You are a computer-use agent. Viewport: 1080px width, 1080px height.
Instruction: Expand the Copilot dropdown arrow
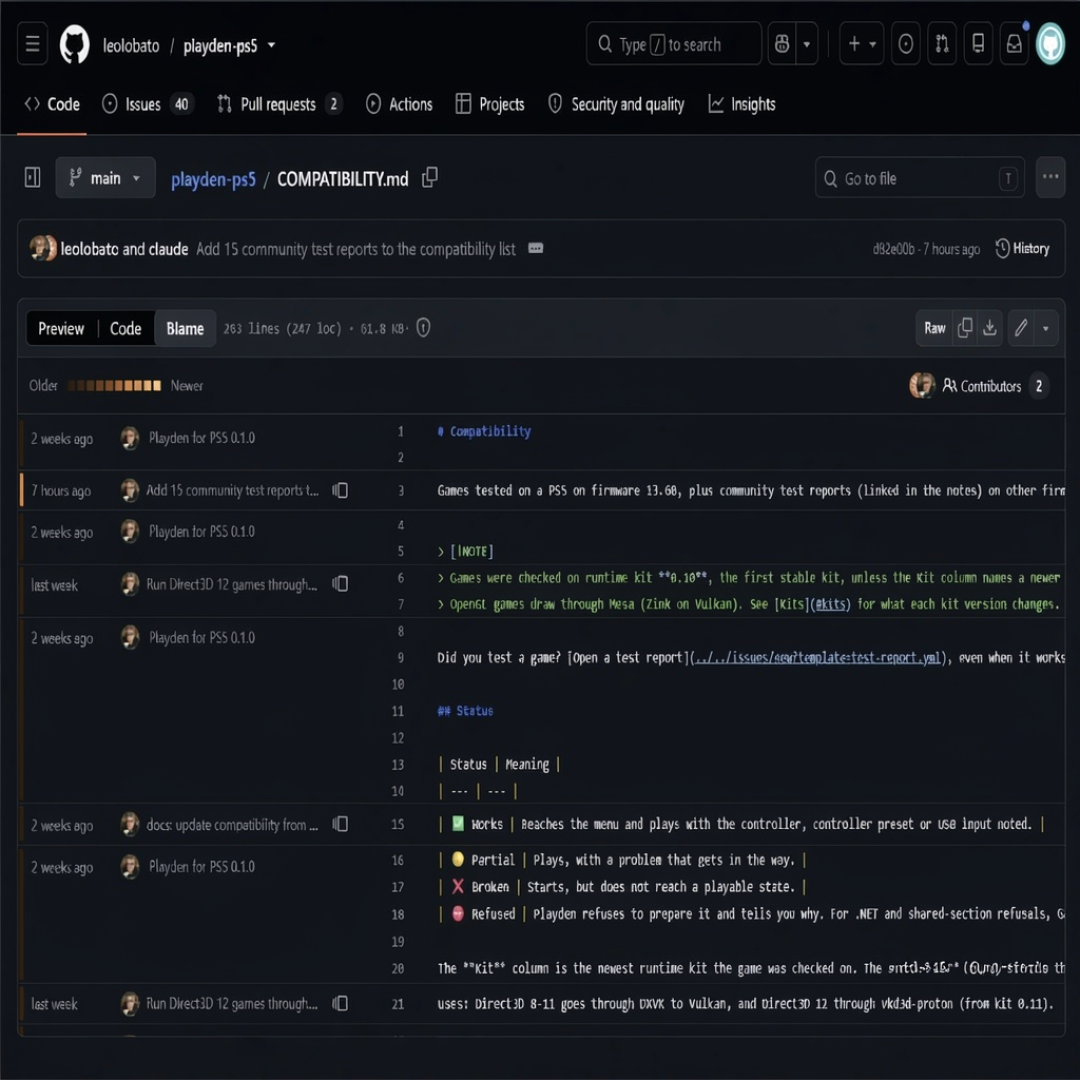tap(807, 44)
